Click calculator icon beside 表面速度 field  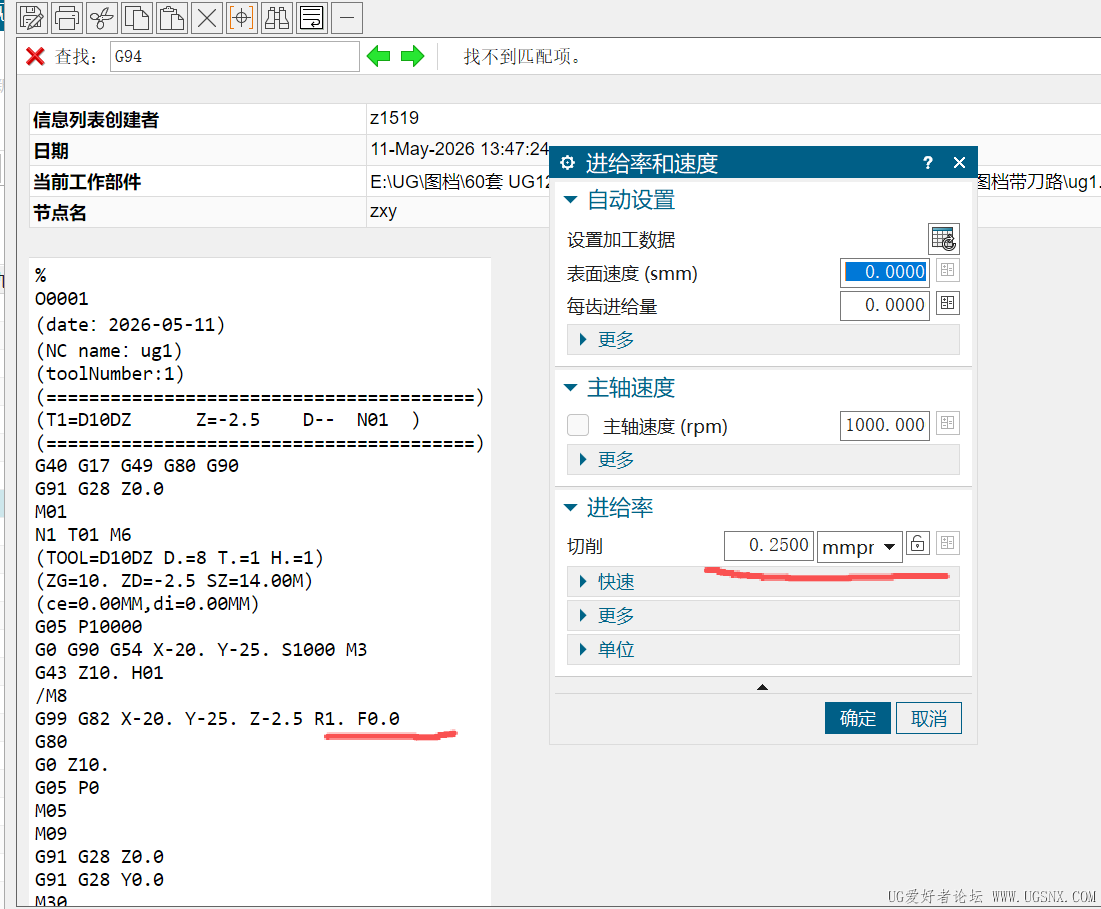click(x=947, y=270)
